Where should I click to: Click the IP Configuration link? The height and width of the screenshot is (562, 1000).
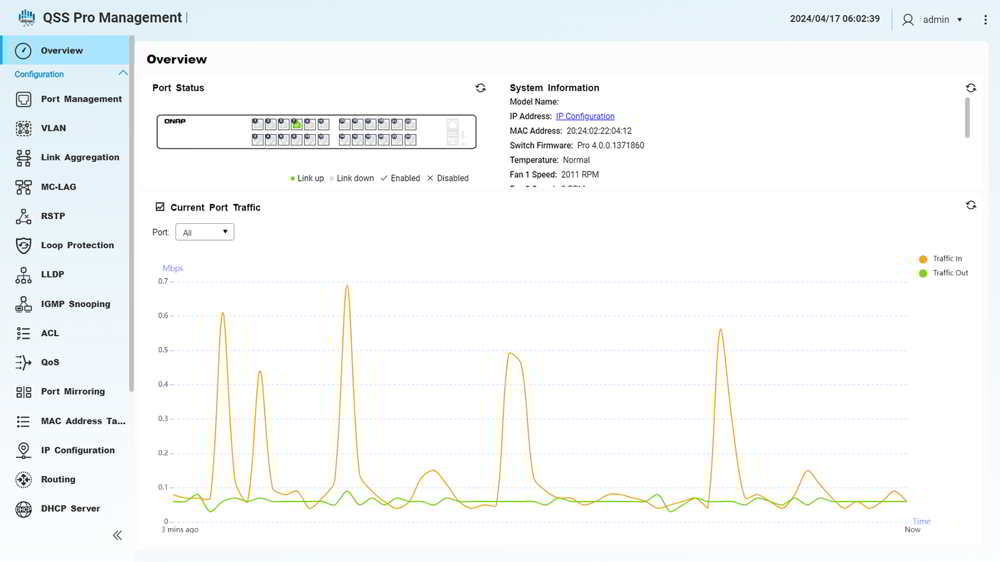point(585,117)
